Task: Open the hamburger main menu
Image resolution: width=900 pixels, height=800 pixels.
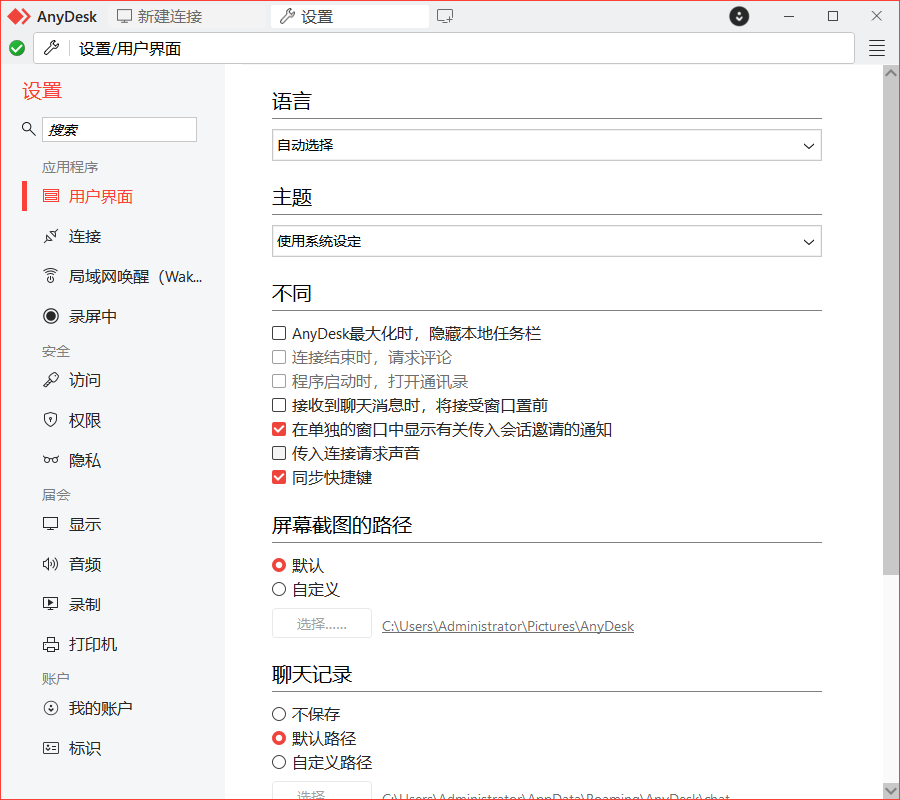Action: tap(876, 48)
